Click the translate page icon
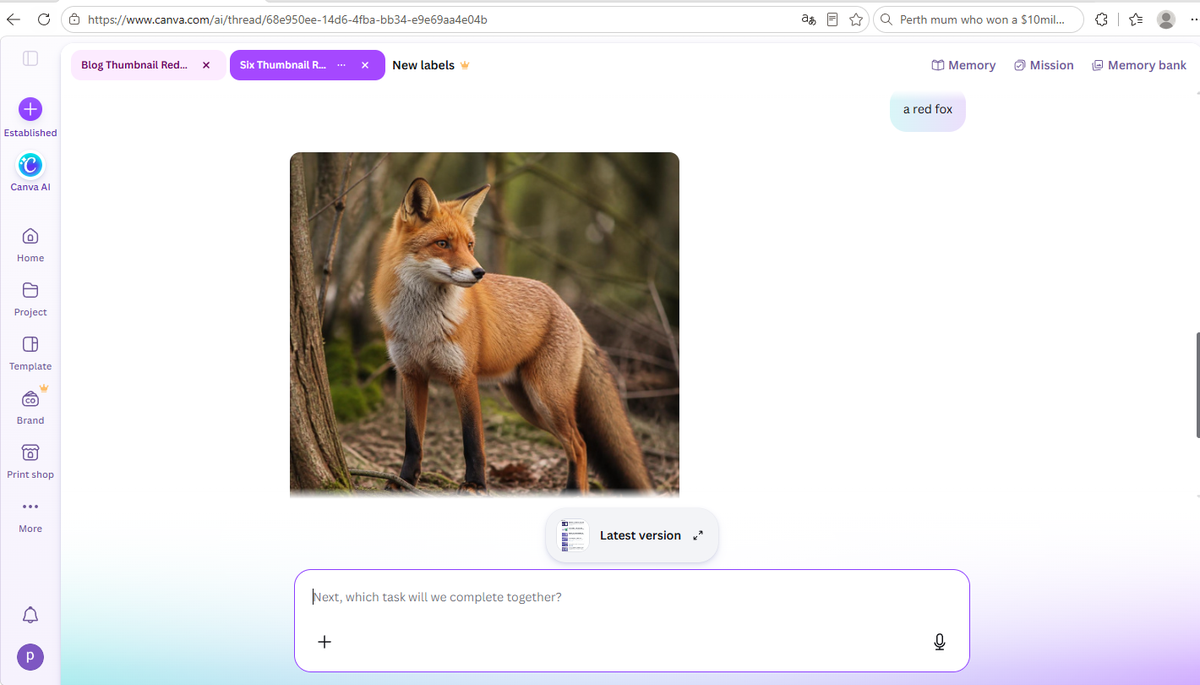The width and height of the screenshot is (1200, 685). pos(808,20)
